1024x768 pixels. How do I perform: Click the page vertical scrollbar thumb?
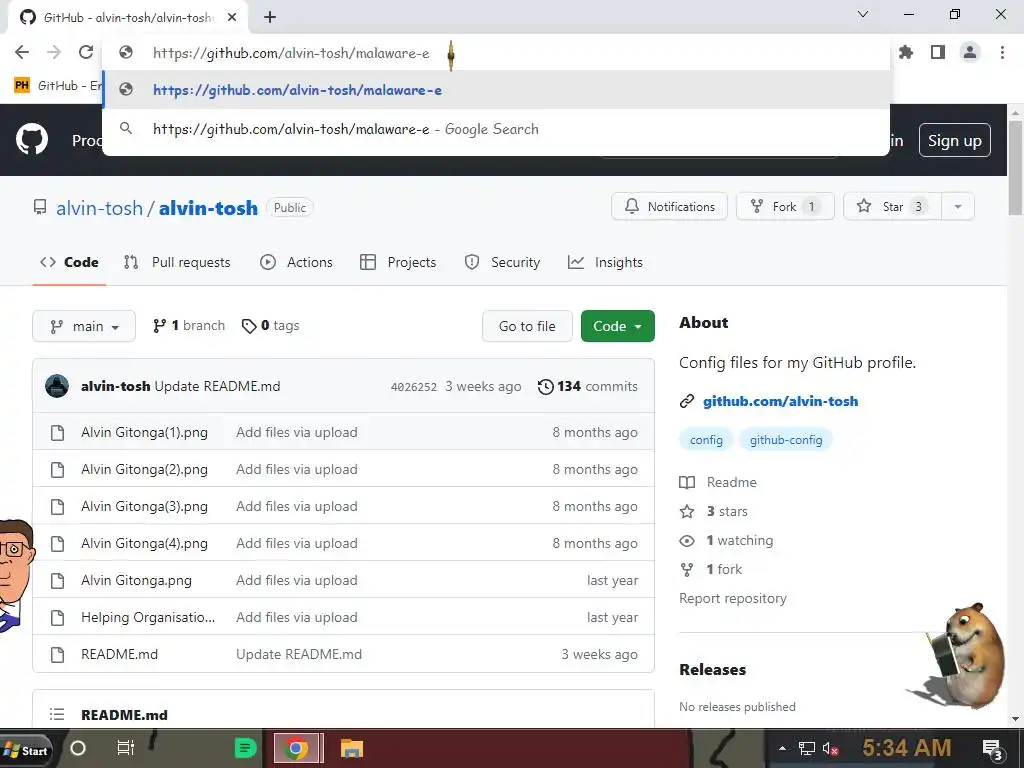point(1015,167)
